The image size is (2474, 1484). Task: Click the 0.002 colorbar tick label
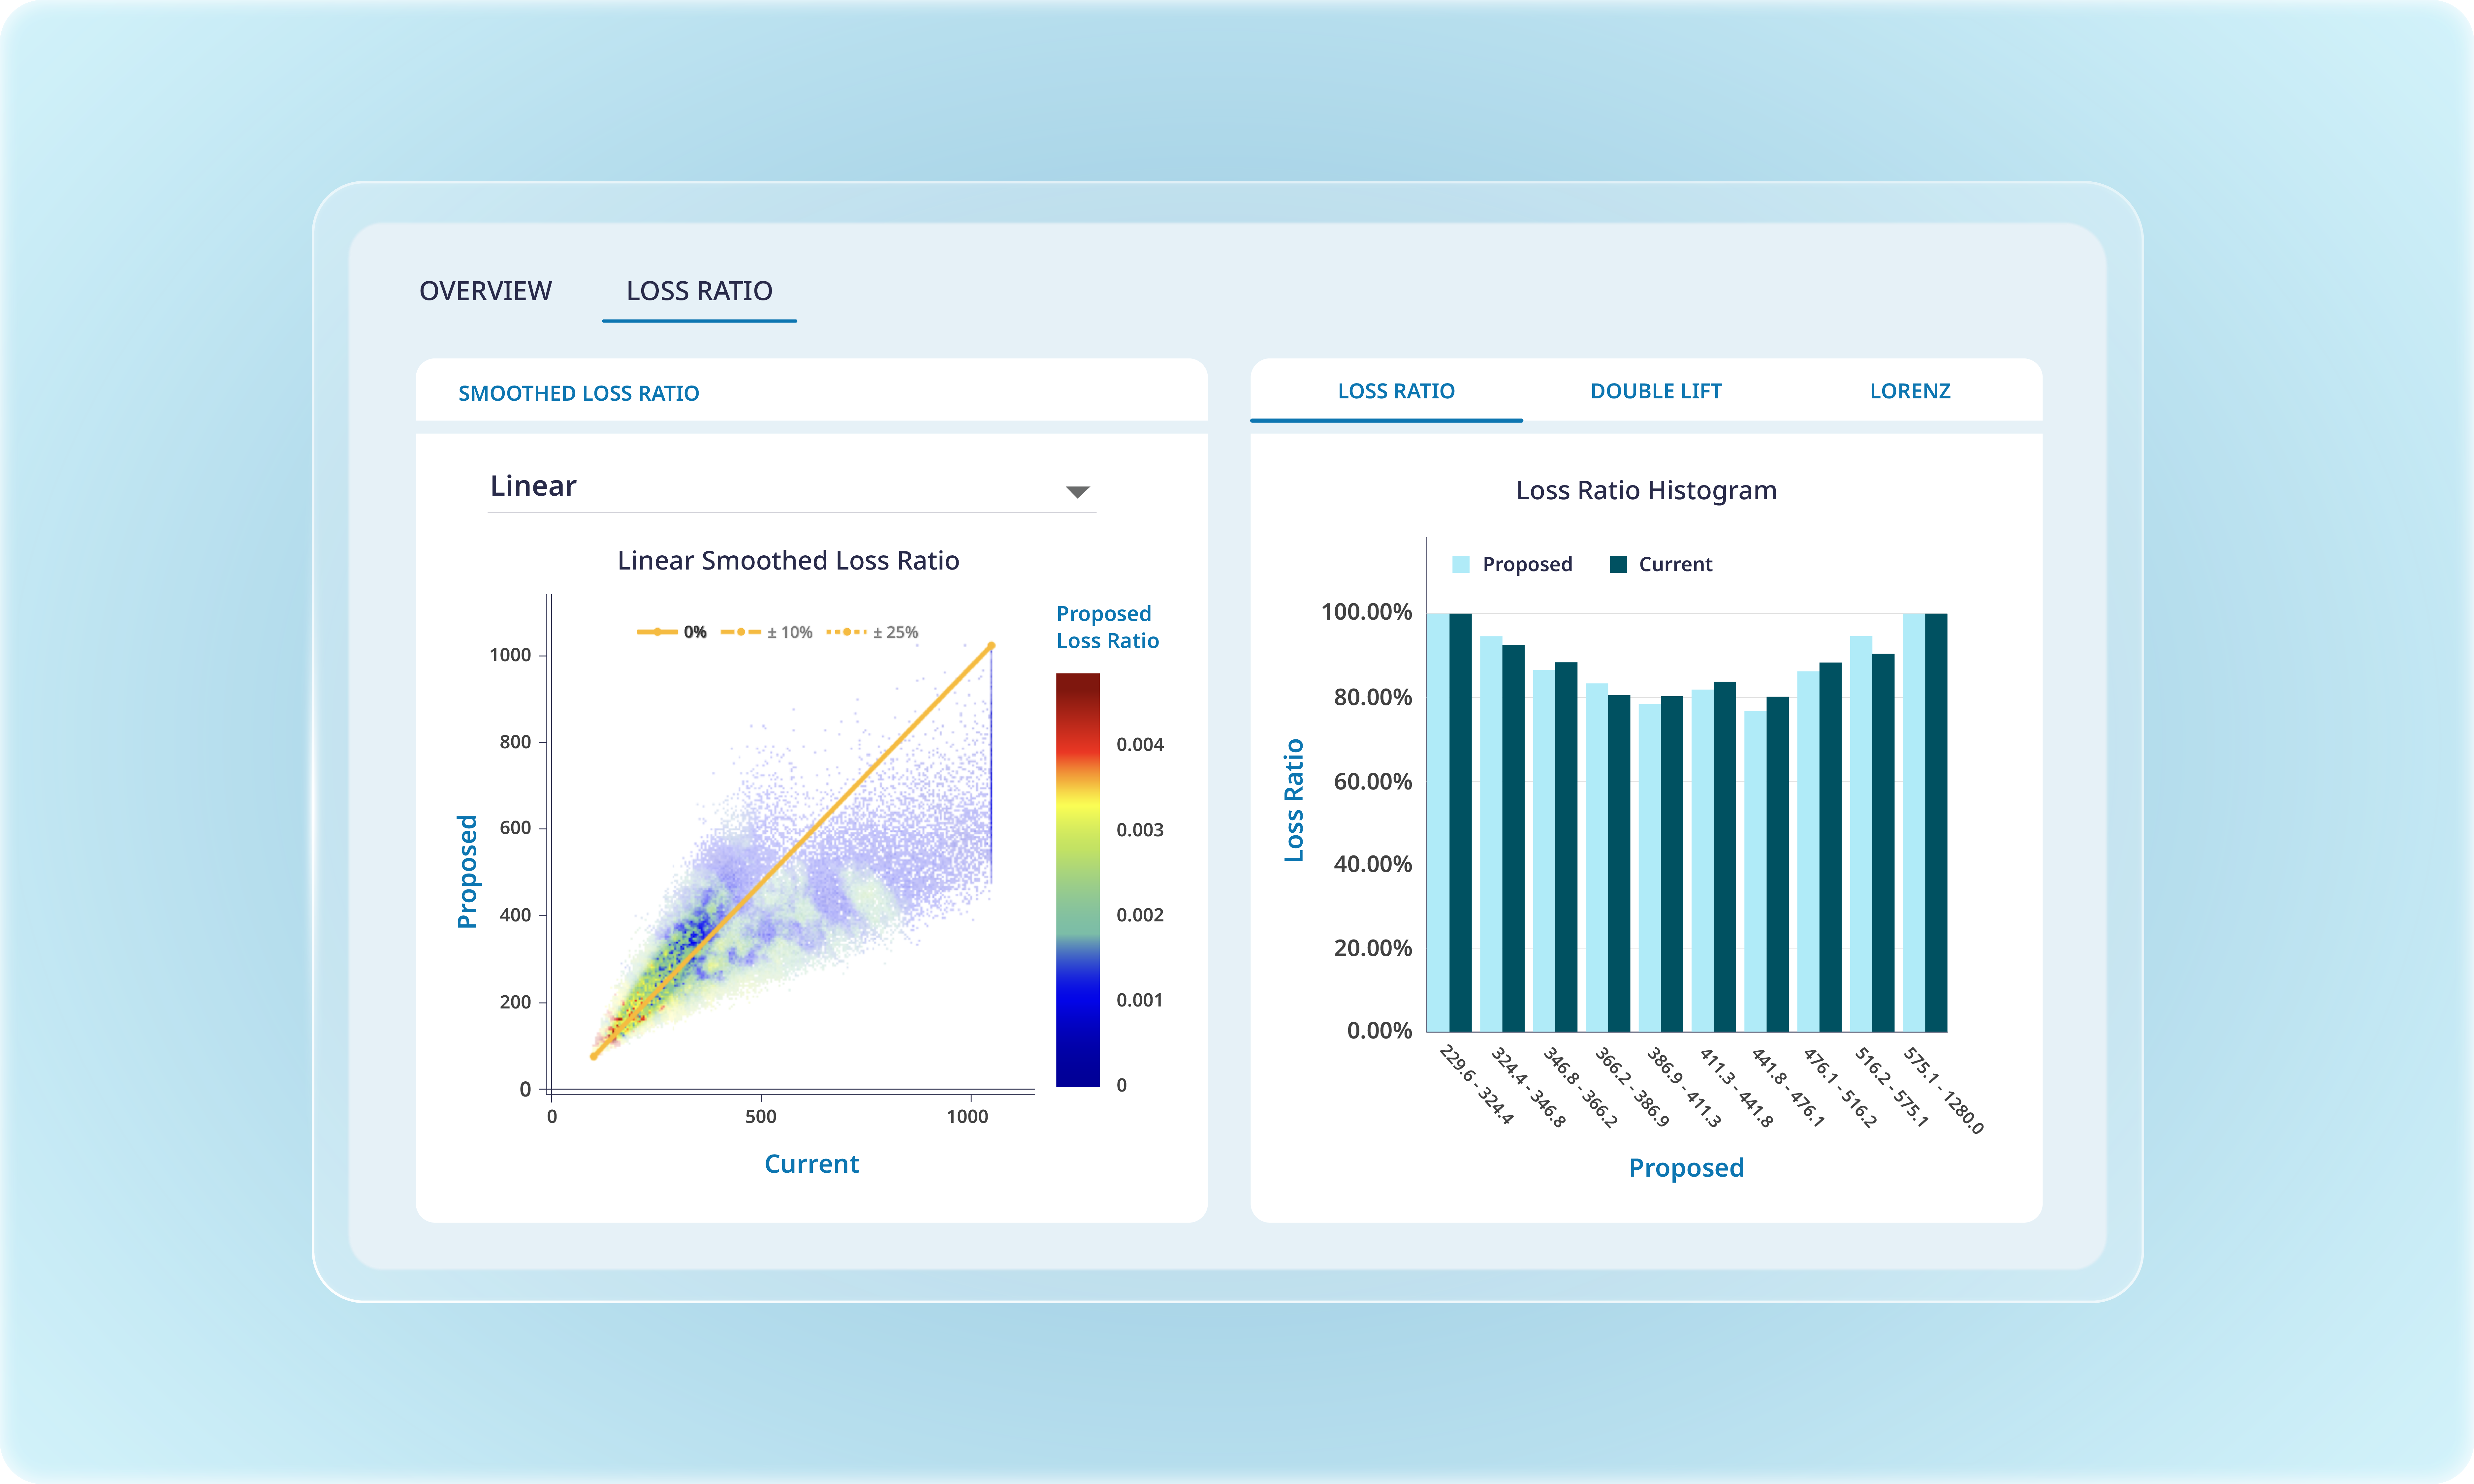pos(1140,915)
